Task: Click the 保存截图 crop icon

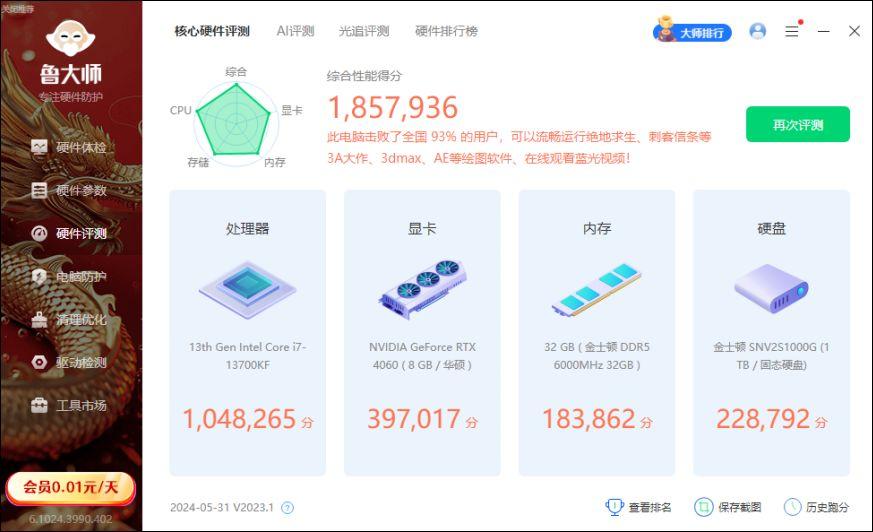Action: (703, 507)
